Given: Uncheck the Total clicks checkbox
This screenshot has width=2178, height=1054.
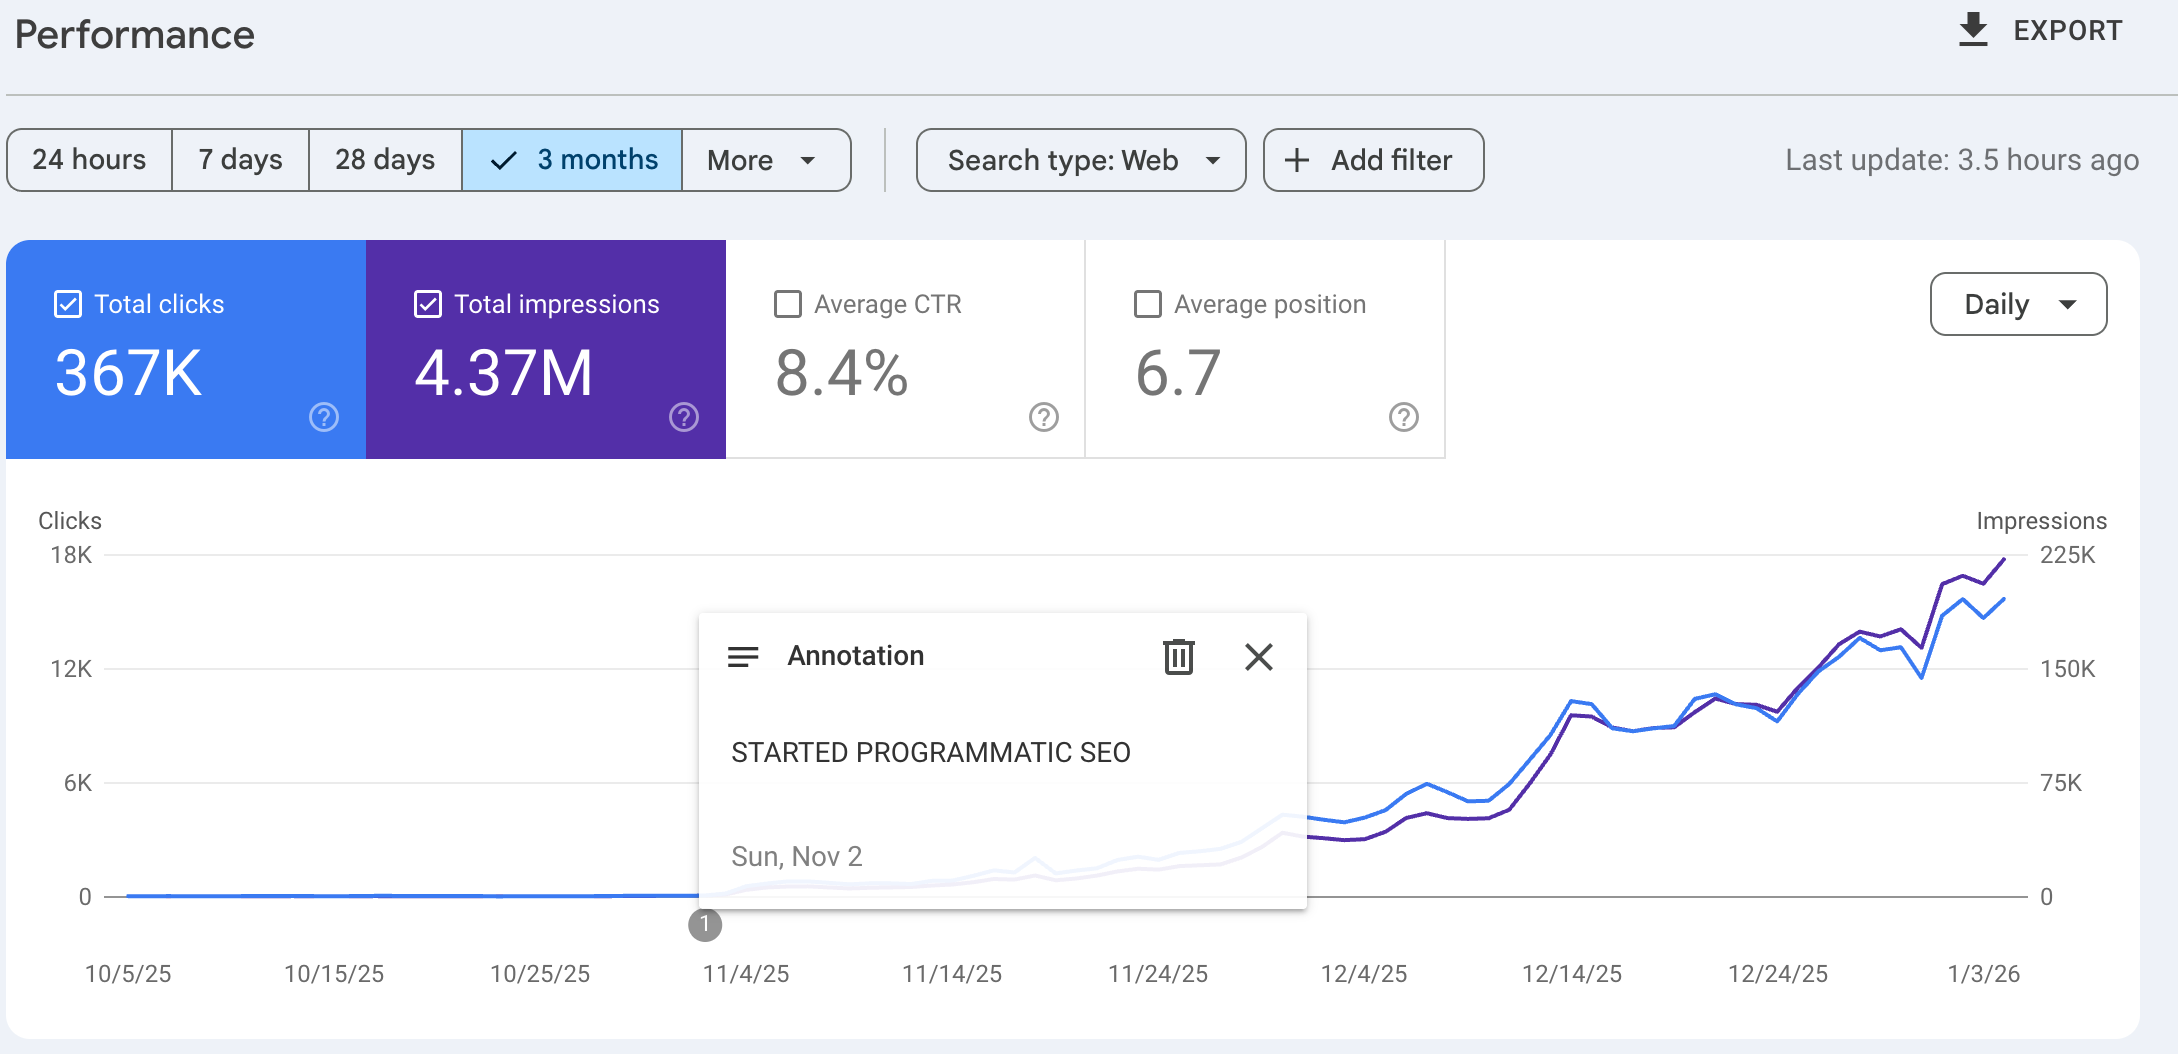Looking at the screenshot, I should point(67,304).
